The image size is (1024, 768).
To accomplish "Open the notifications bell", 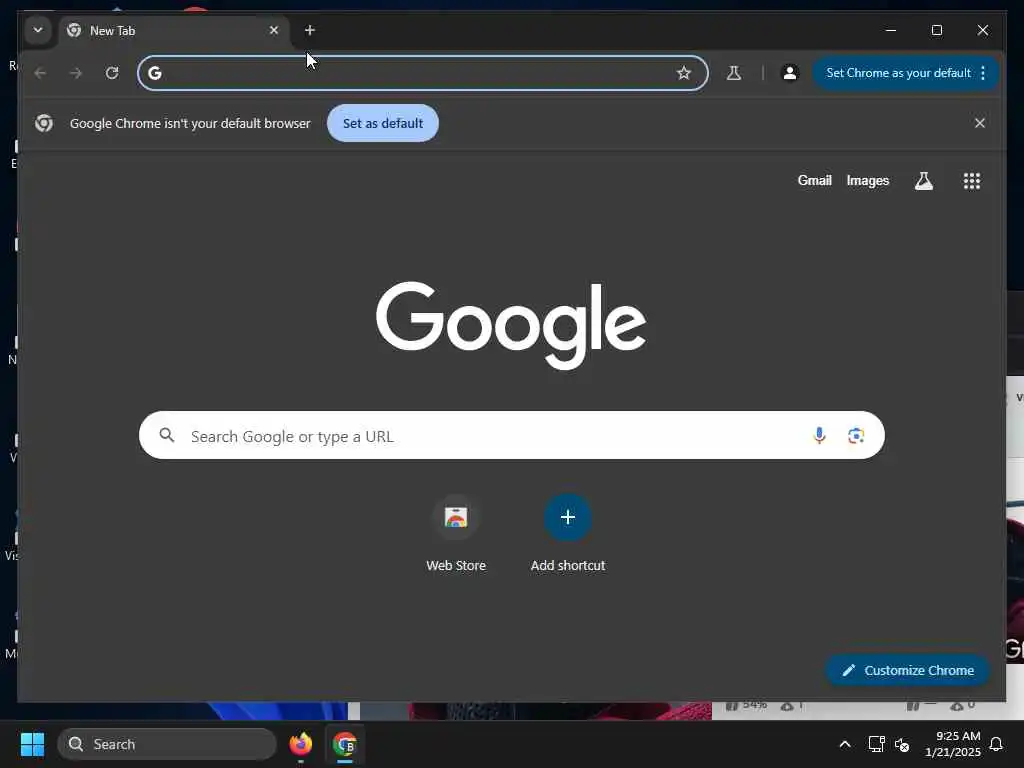I will 997,744.
